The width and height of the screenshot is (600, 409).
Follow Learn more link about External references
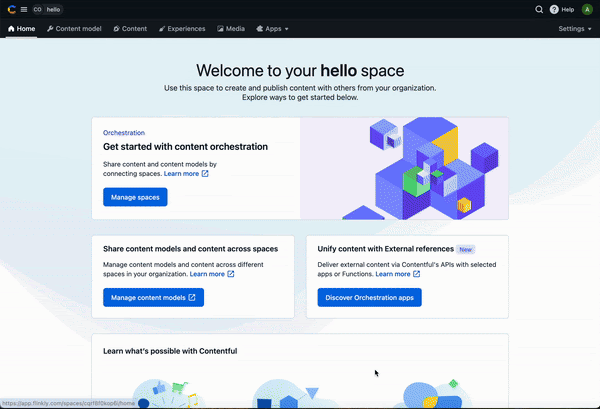click(398, 274)
